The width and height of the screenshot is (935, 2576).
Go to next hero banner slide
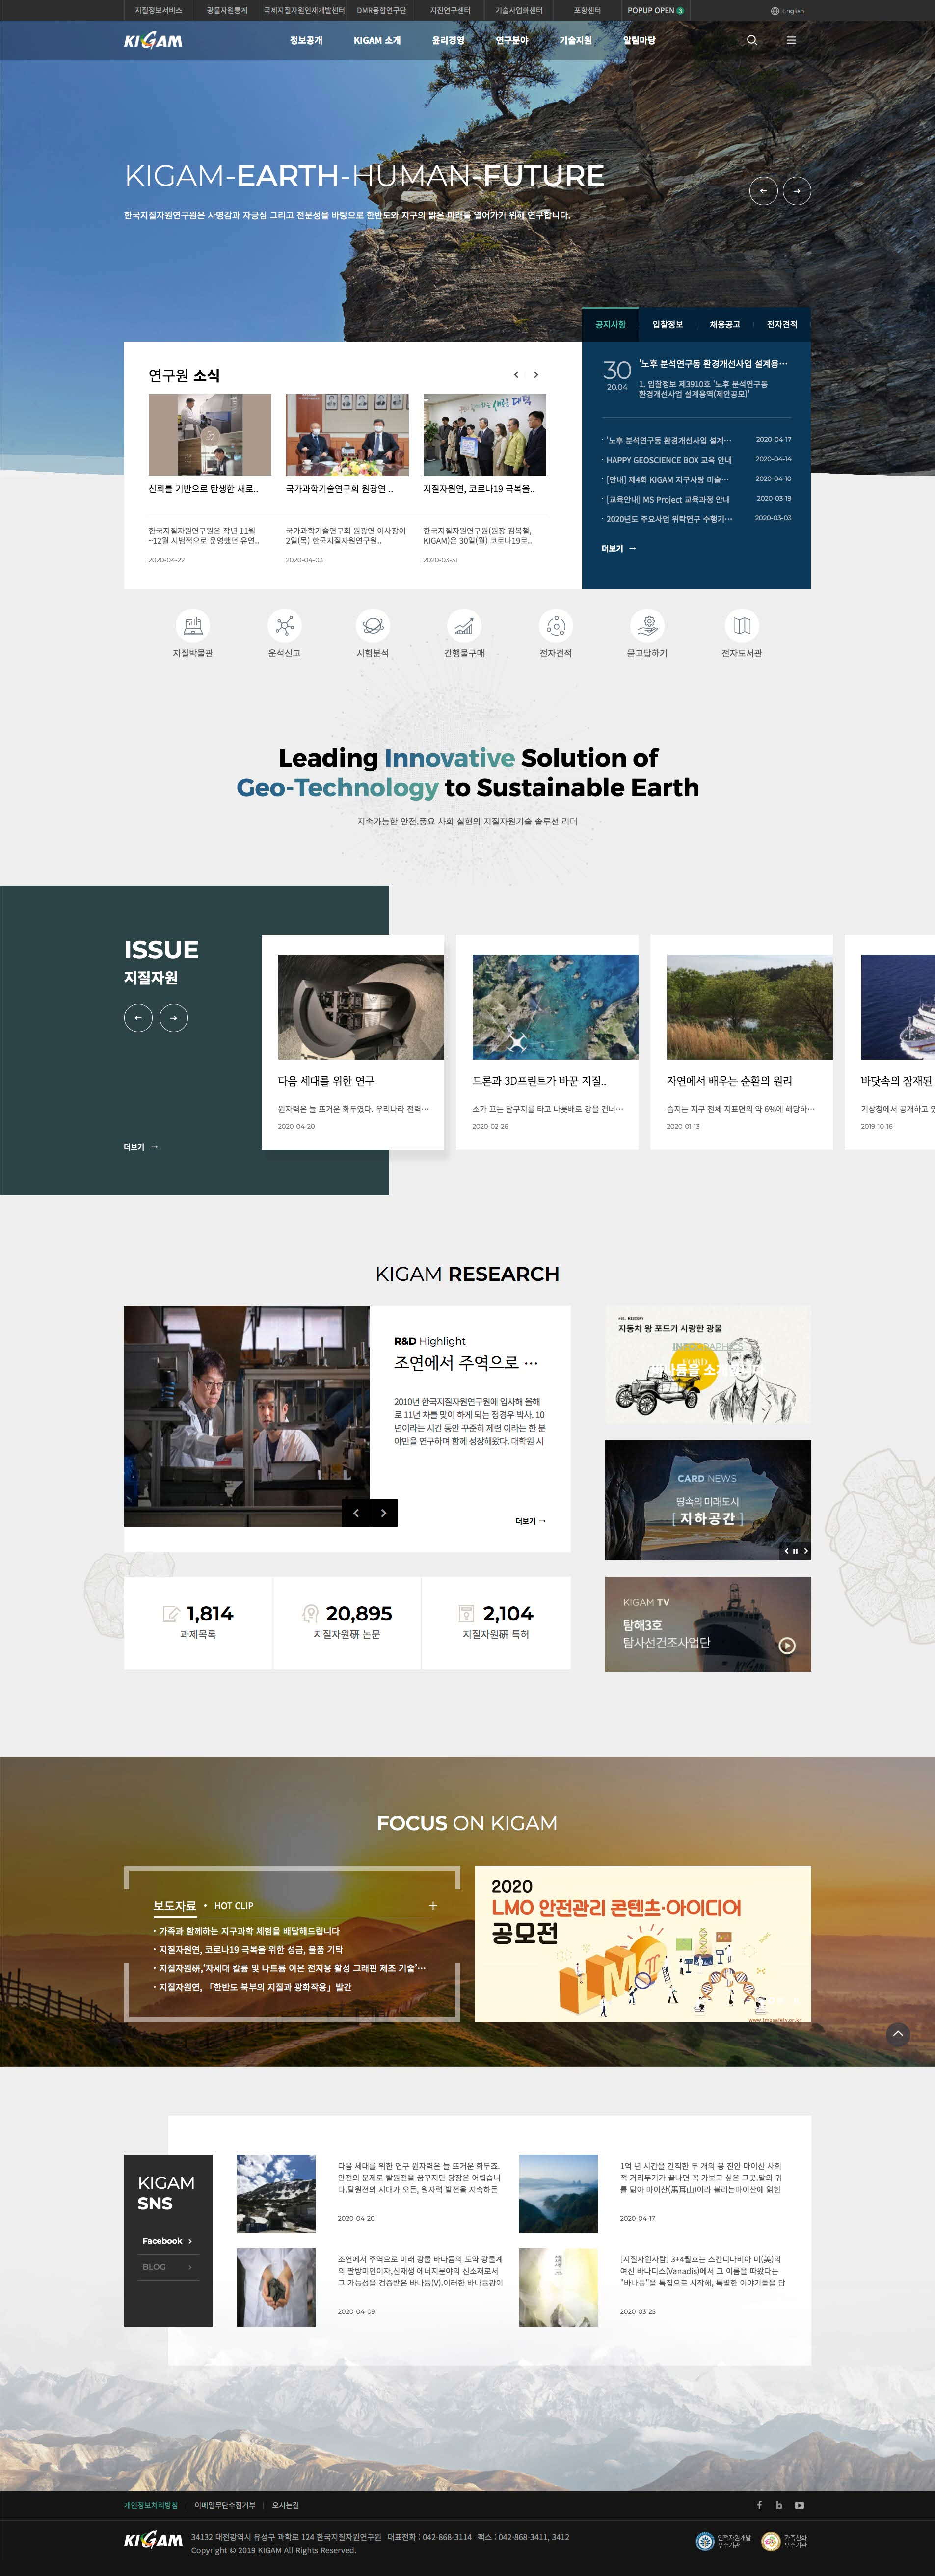click(x=796, y=191)
